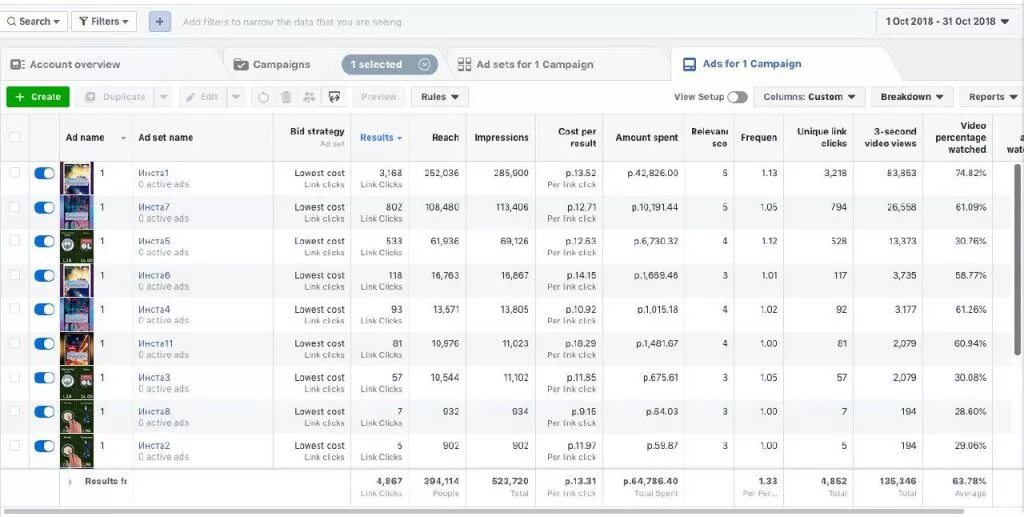The height and width of the screenshot is (517, 1024).
Task: Open the Инста7 ad set link
Action: coord(154,207)
